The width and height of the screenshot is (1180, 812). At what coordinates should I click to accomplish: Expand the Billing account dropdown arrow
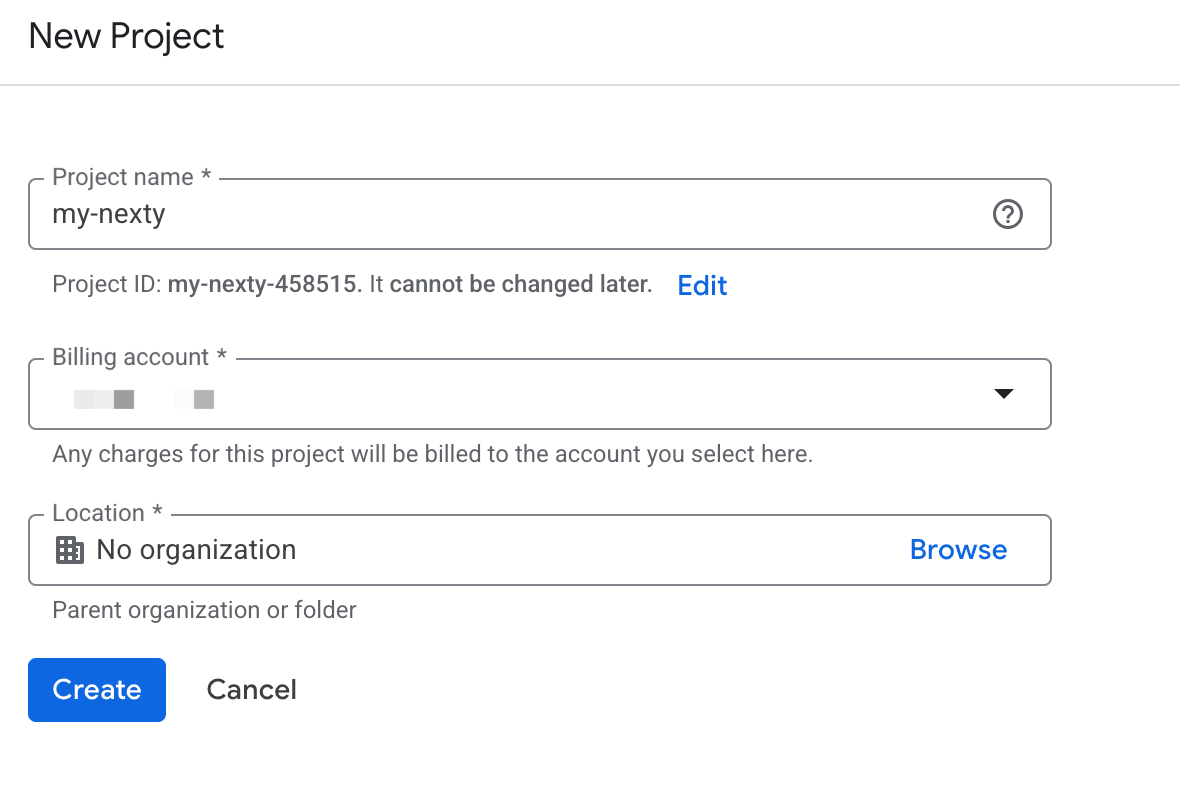1003,394
